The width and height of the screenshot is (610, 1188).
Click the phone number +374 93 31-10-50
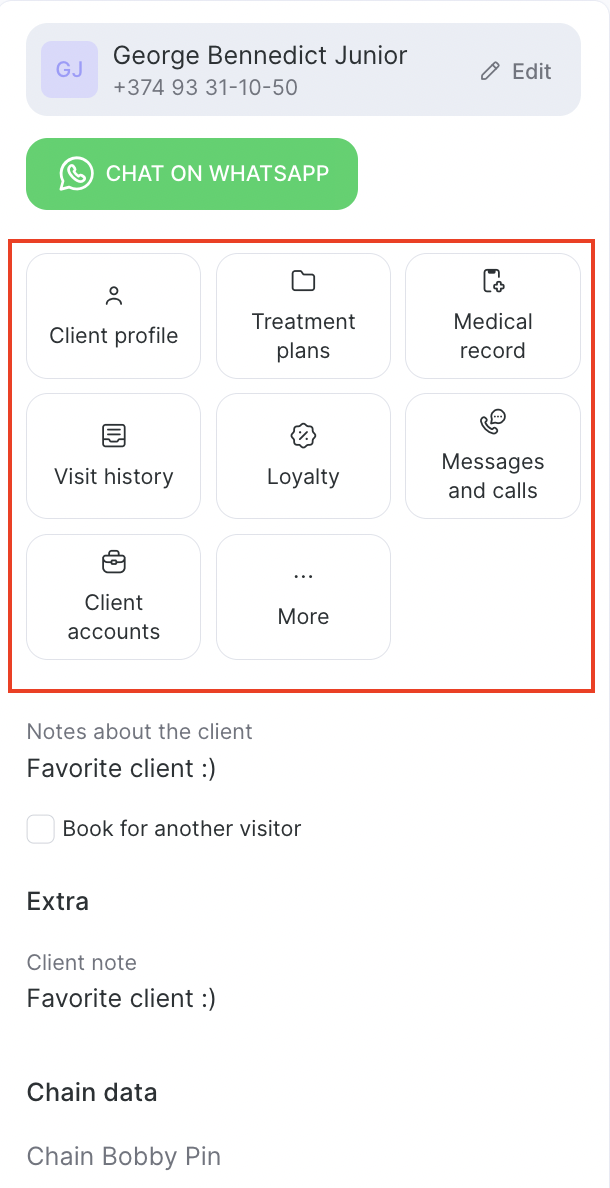click(x=205, y=87)
